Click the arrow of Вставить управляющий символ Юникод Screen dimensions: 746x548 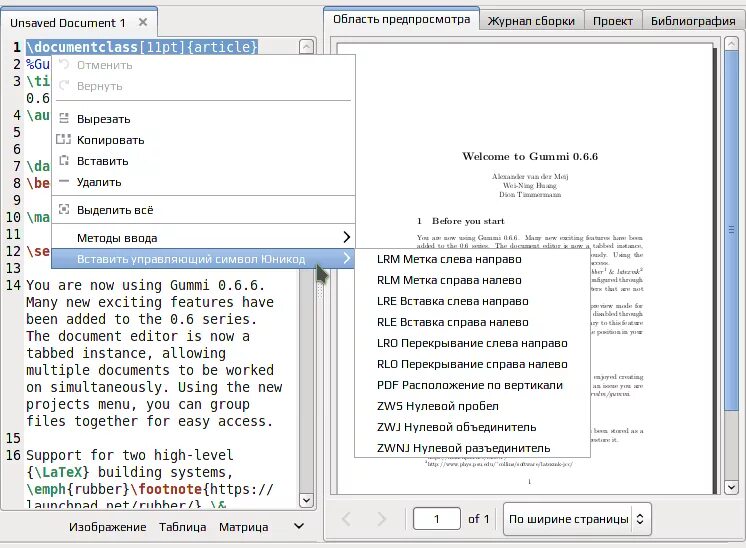tap(347, 258)
